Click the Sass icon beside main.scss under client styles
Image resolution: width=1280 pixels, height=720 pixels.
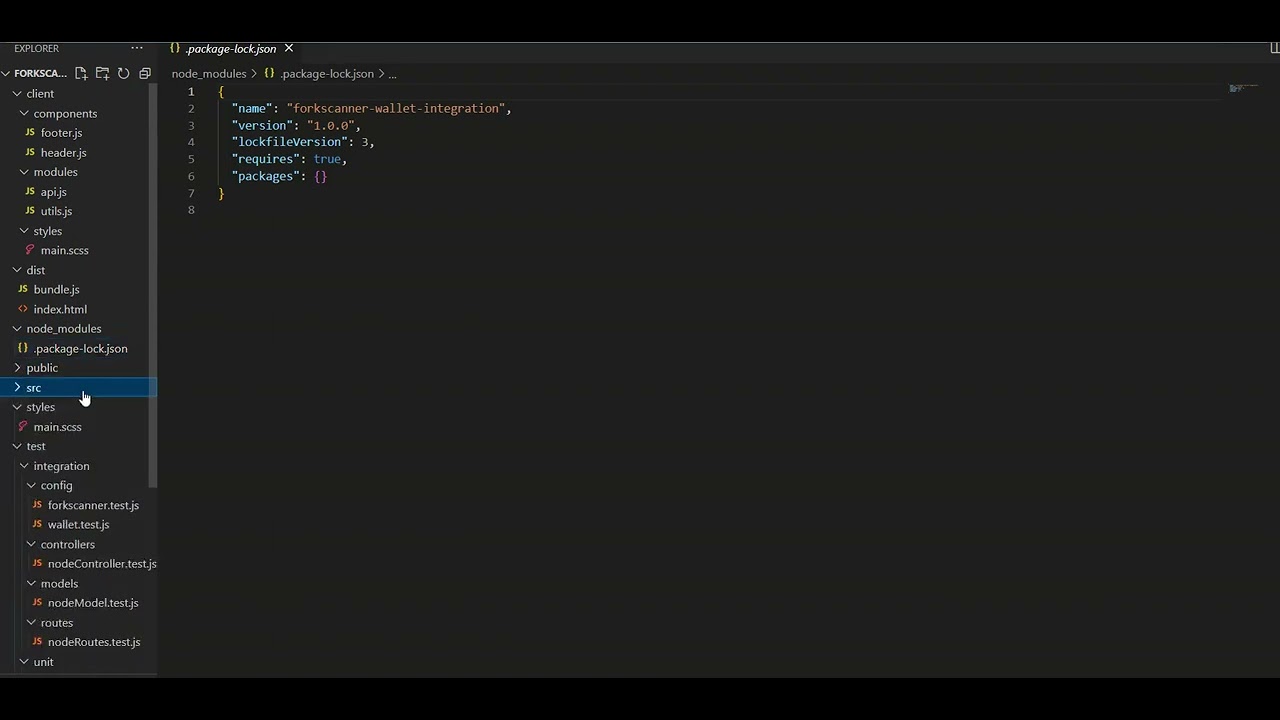point(30,250)
